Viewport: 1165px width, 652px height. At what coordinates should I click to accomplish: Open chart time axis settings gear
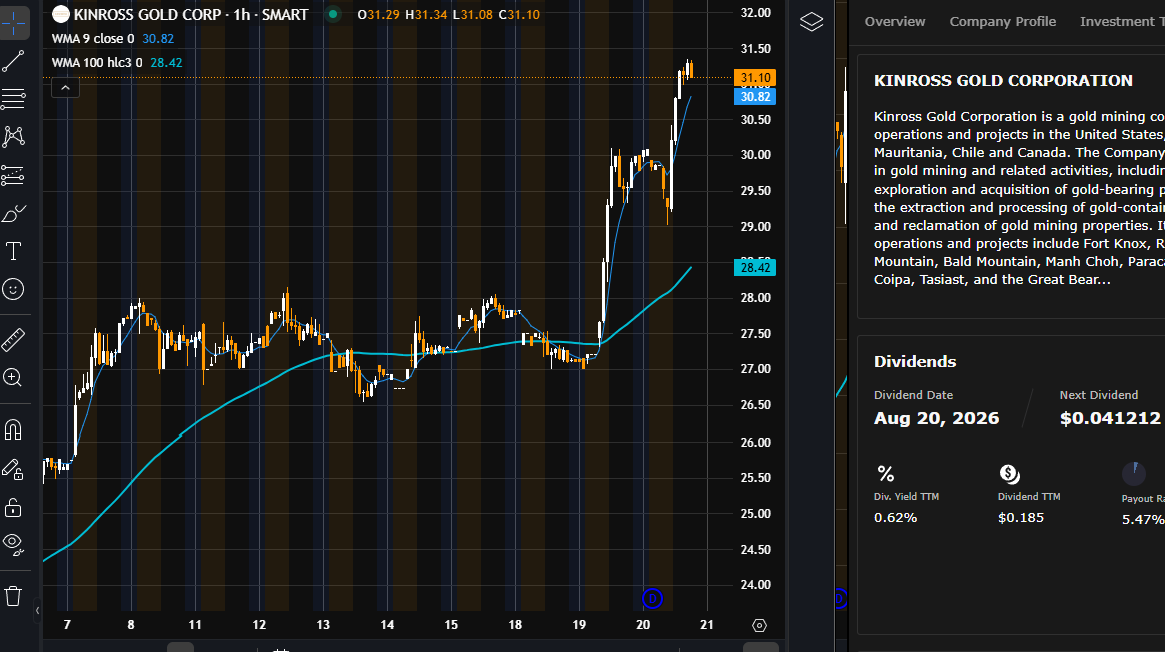[x=759, y=625]
